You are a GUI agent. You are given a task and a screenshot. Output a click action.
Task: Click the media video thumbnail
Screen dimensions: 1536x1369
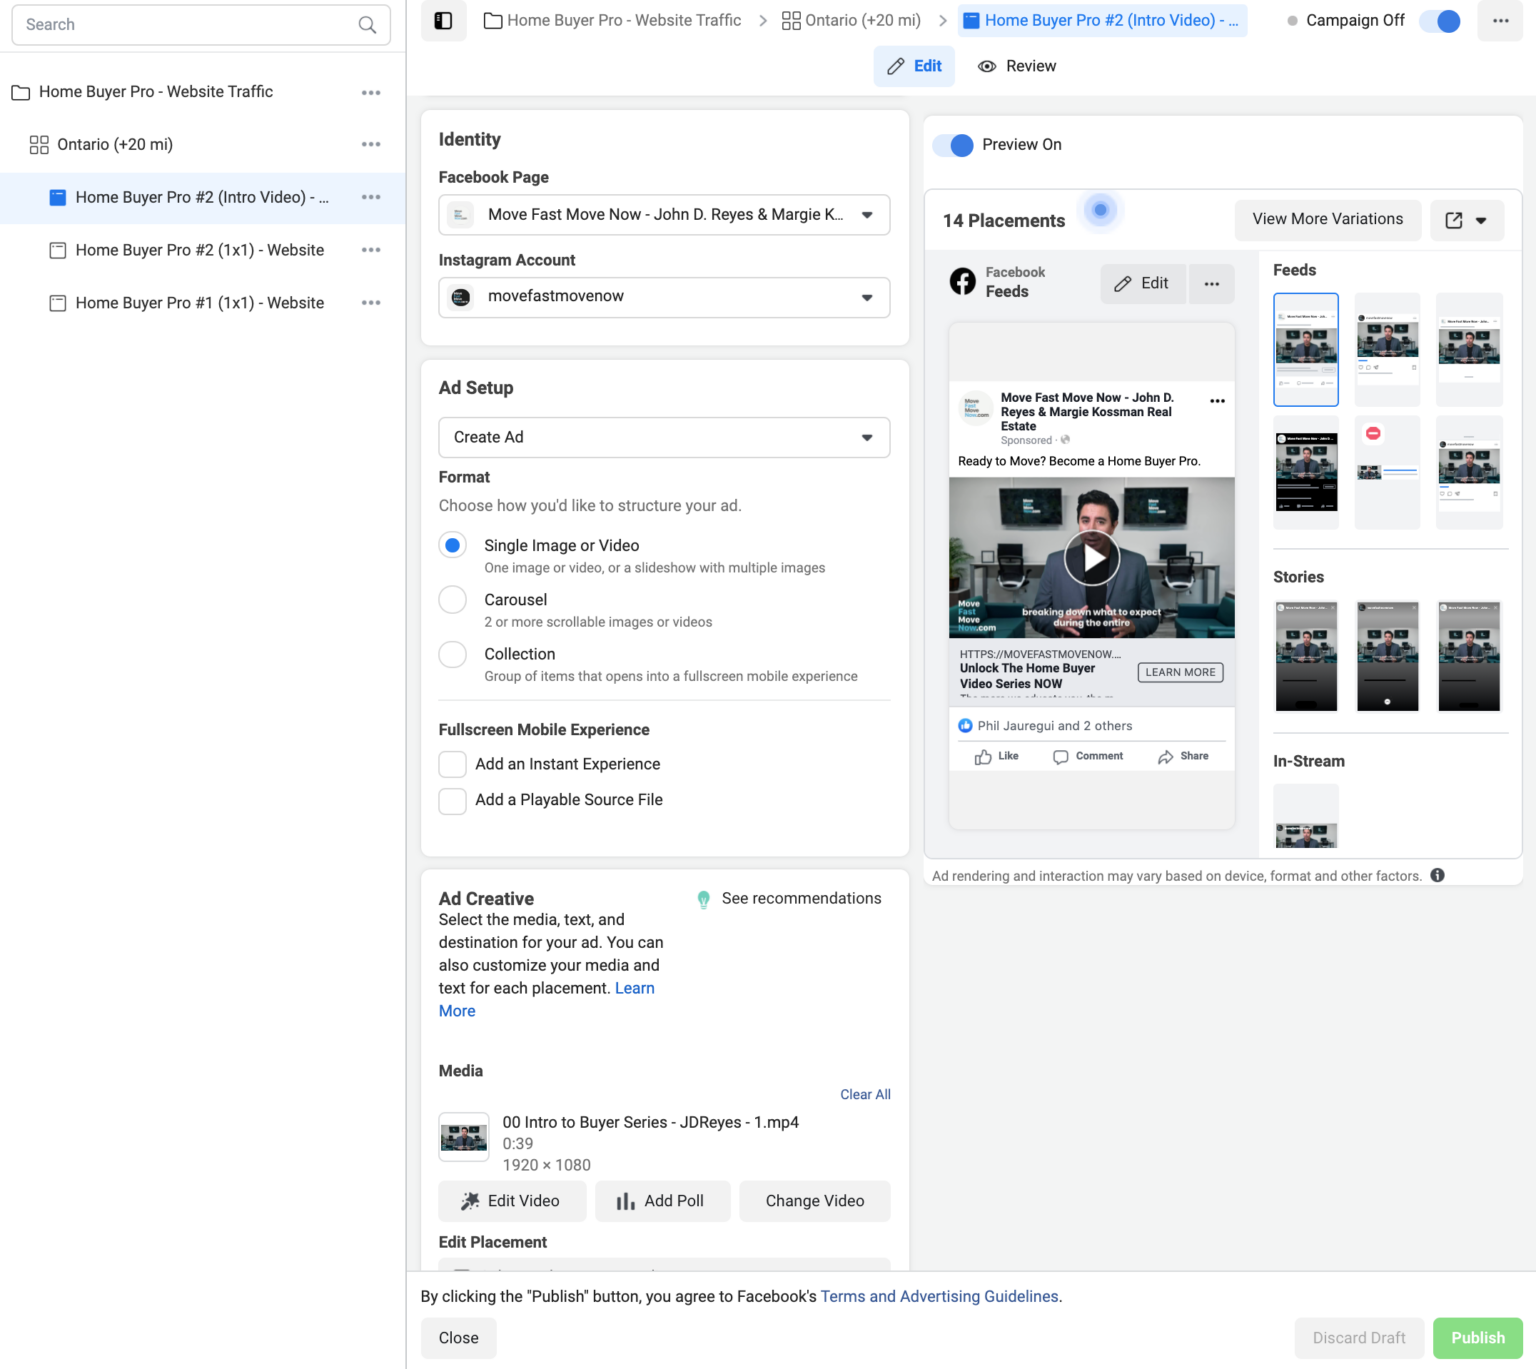tap(464, 1137)
